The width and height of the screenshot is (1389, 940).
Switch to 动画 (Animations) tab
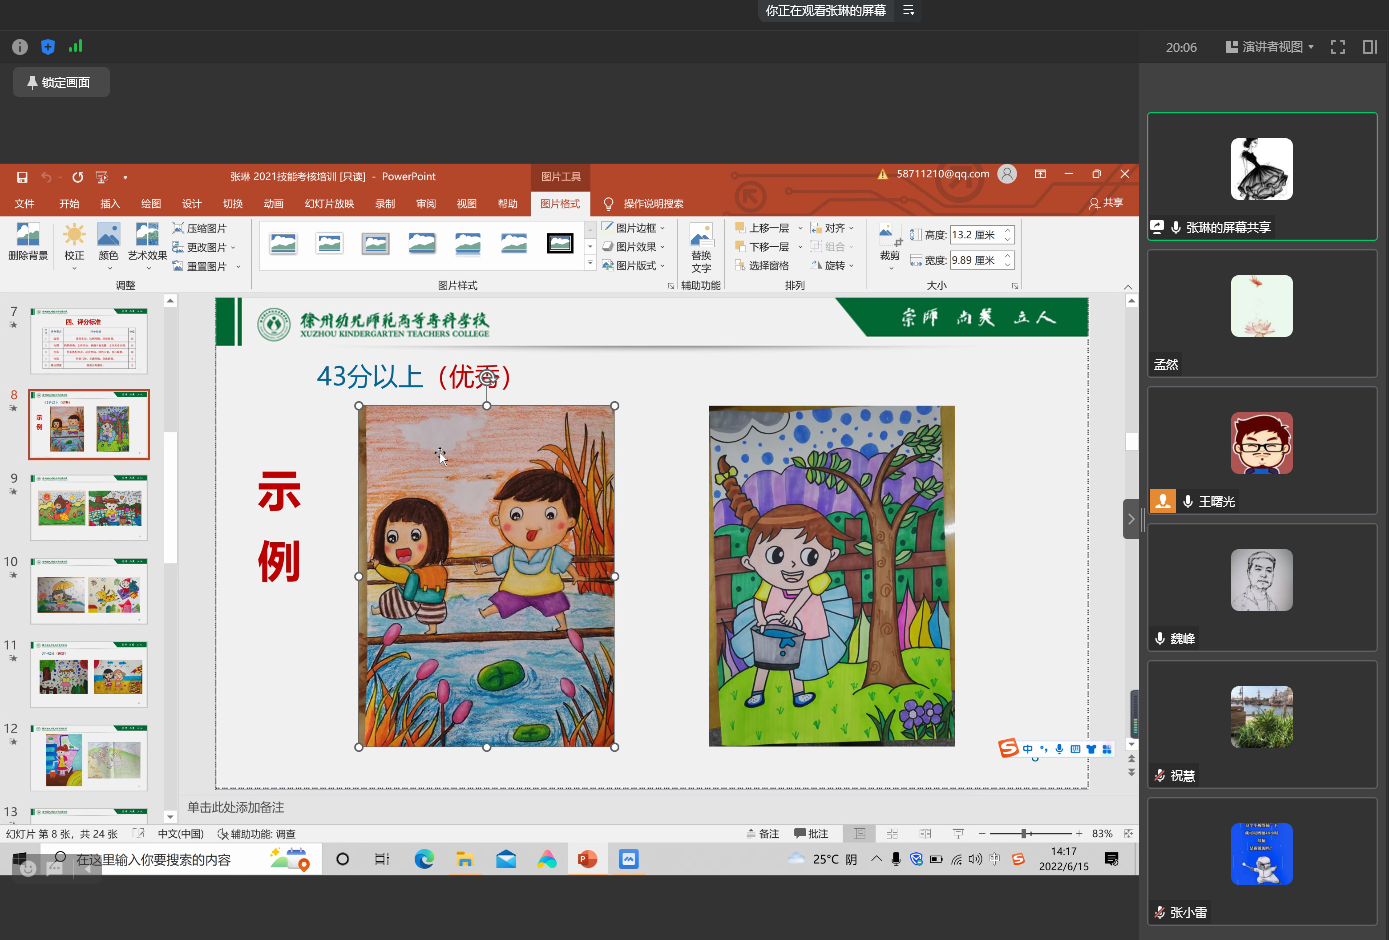pos(274,204)
